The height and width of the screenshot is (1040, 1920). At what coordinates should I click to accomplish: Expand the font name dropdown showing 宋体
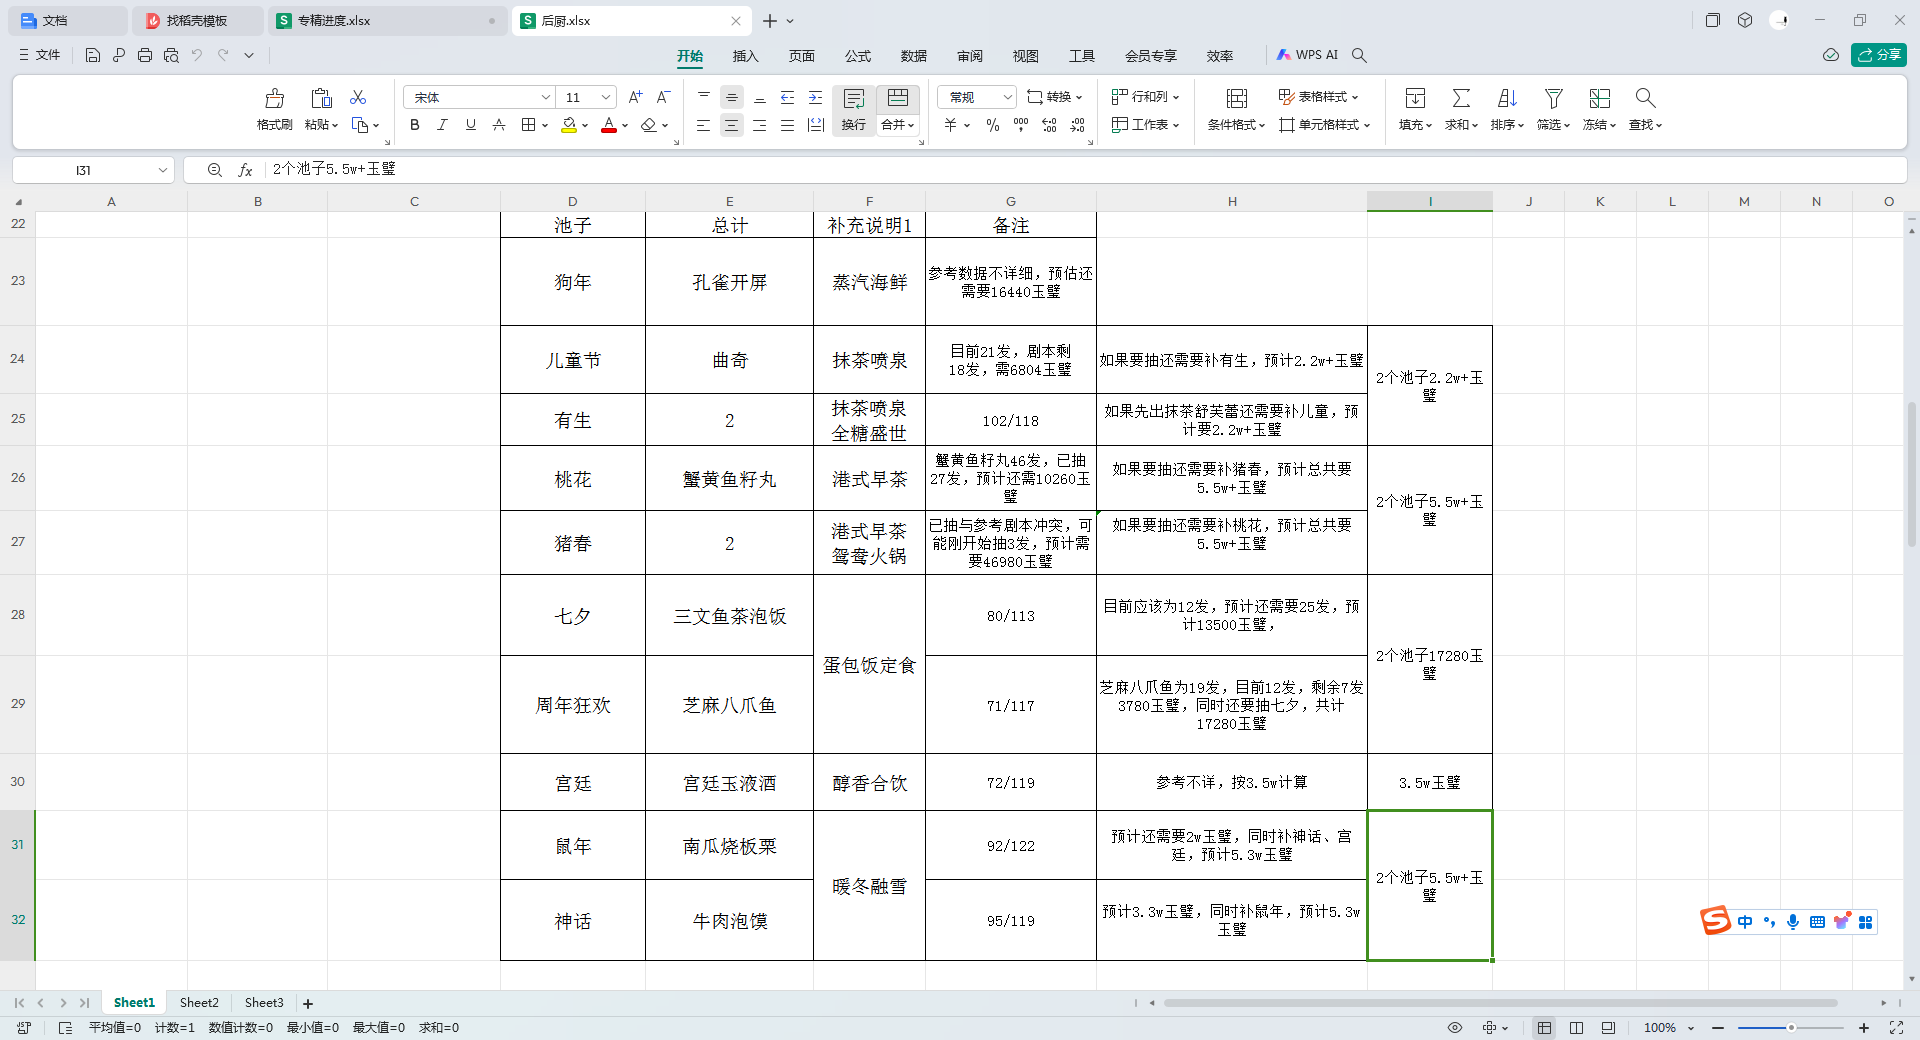[x=545, y=97]
